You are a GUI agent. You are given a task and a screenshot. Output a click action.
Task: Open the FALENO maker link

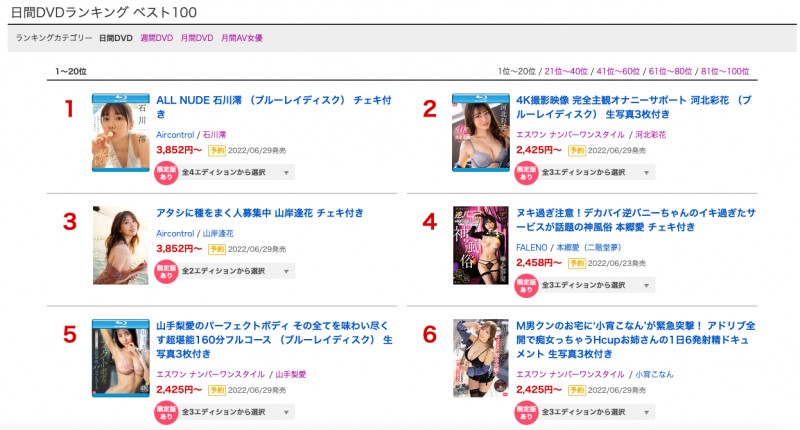(x=531, y=246)
